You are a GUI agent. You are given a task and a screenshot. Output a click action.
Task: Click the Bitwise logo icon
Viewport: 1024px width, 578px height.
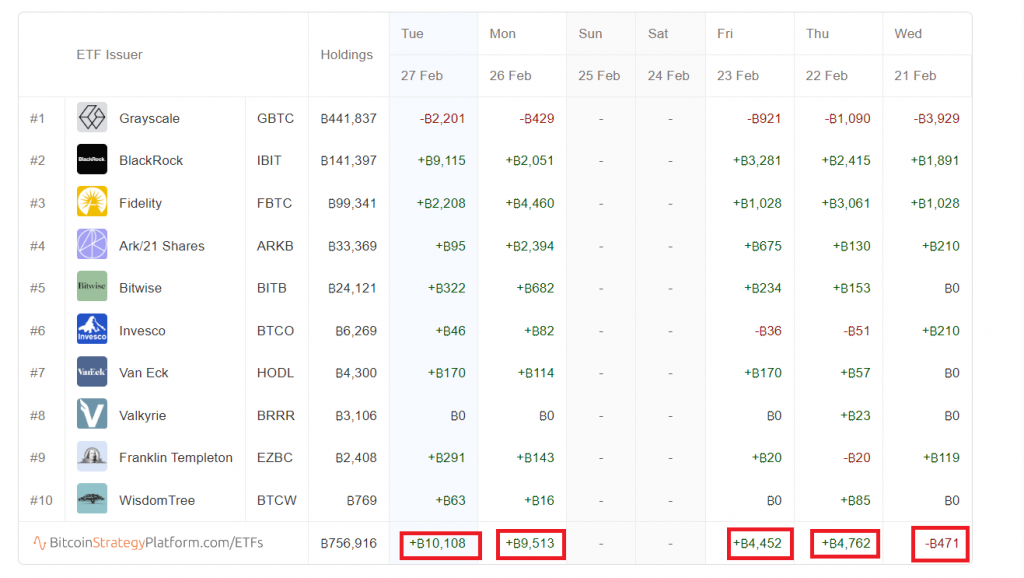[x=92, y=287]
